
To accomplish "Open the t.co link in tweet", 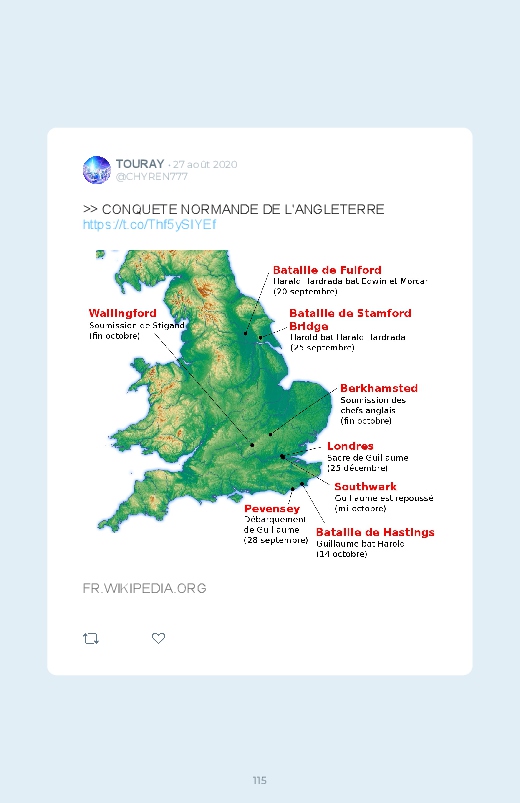I will click(150, 224).
